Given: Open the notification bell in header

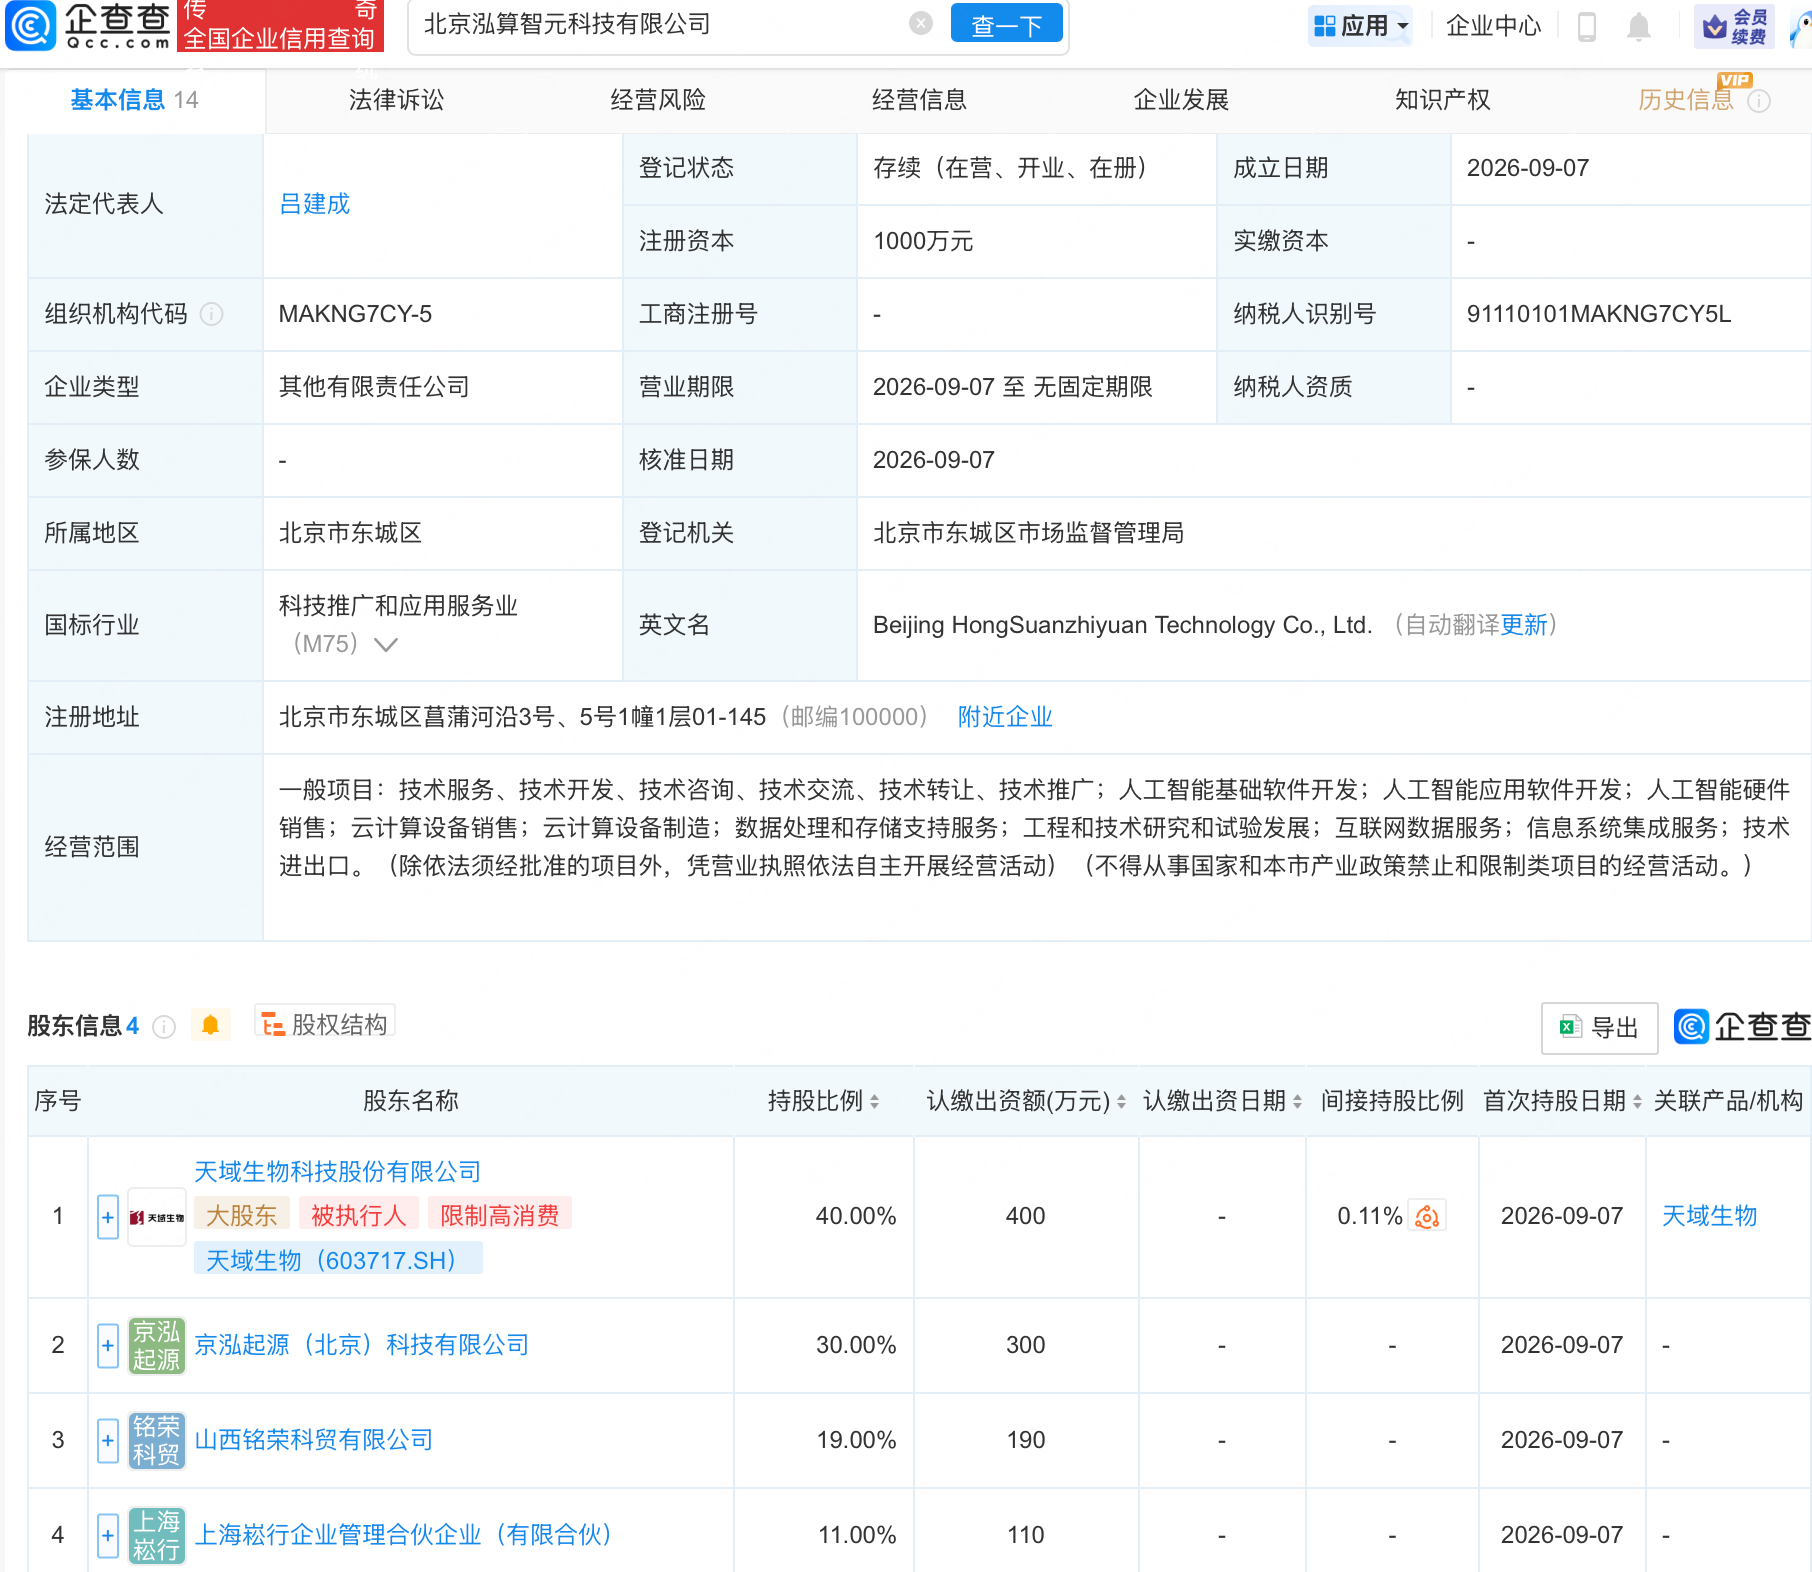Looking at the screenshot, I should [x=1638, y=26].
